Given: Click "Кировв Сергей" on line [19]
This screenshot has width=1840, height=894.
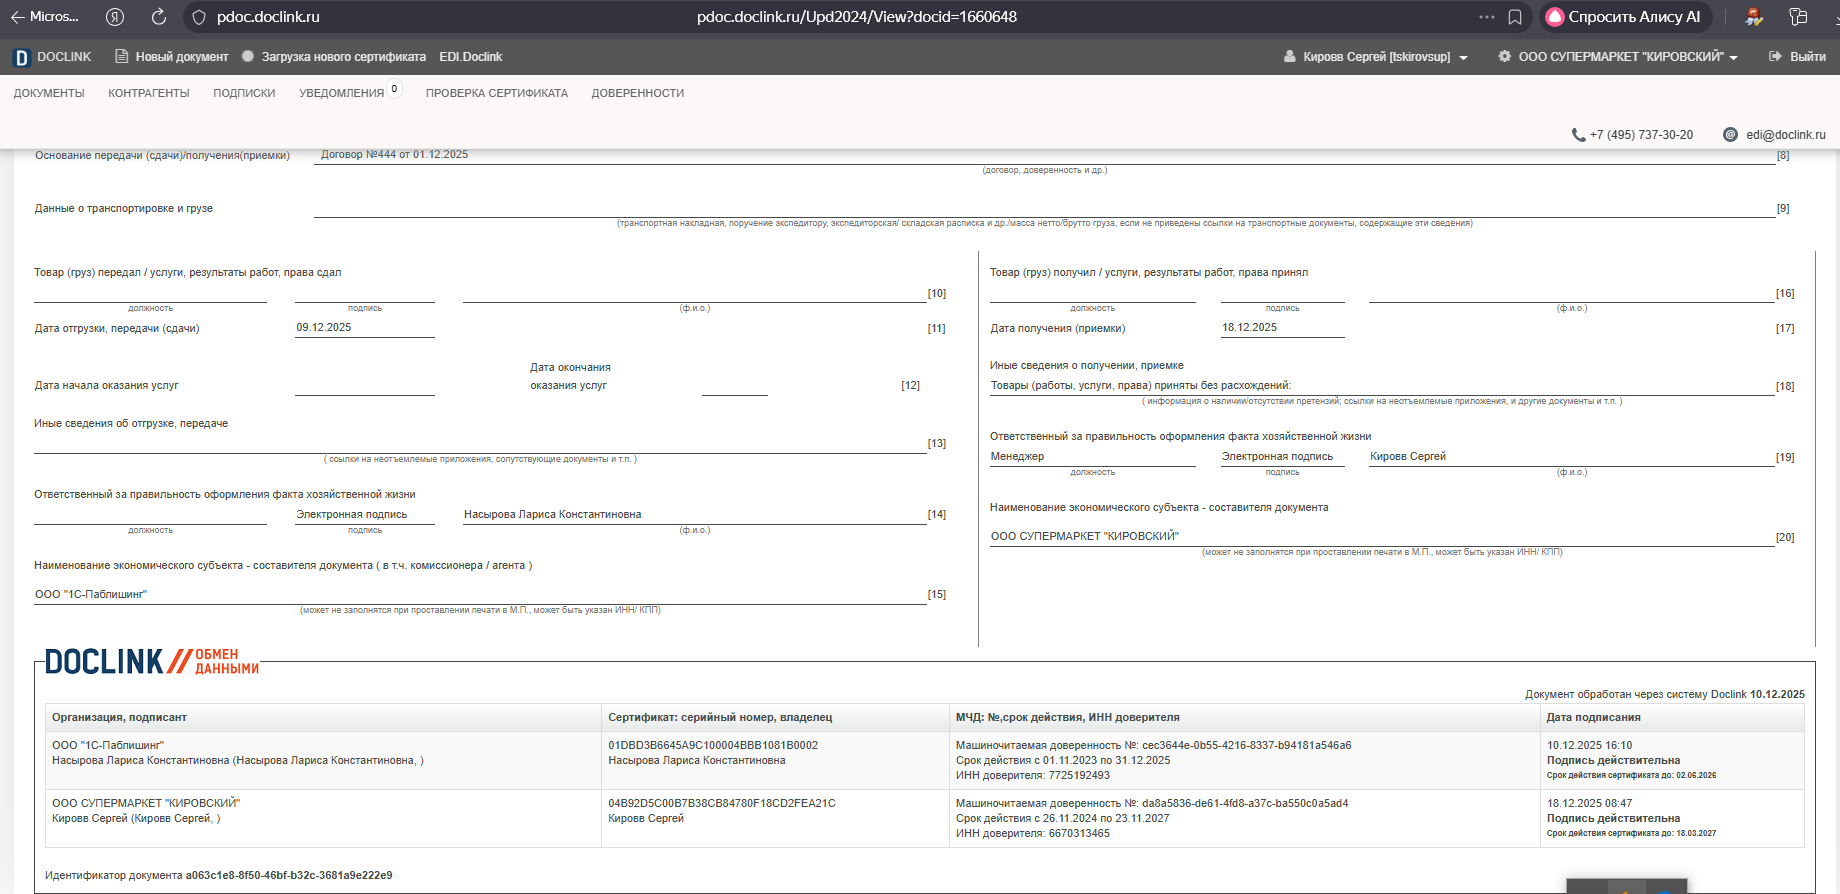Looking at the screenshot, I should click(1408, 457).
